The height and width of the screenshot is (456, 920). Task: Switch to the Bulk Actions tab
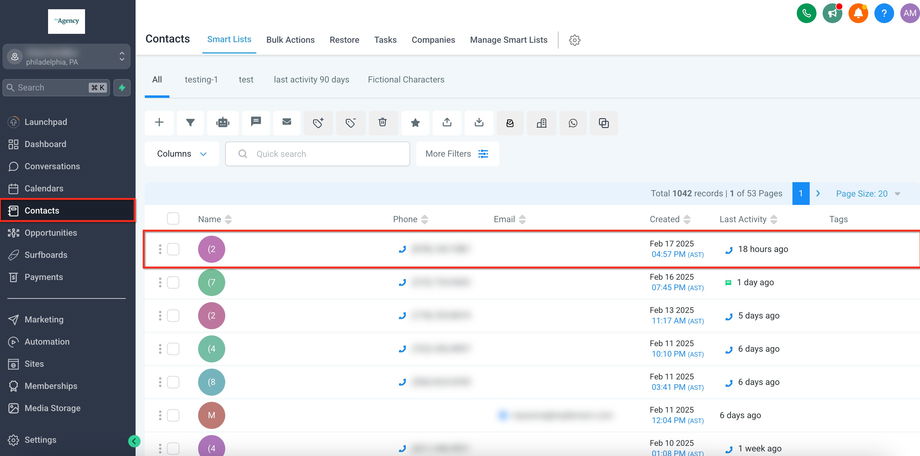(x=290, y=40)
